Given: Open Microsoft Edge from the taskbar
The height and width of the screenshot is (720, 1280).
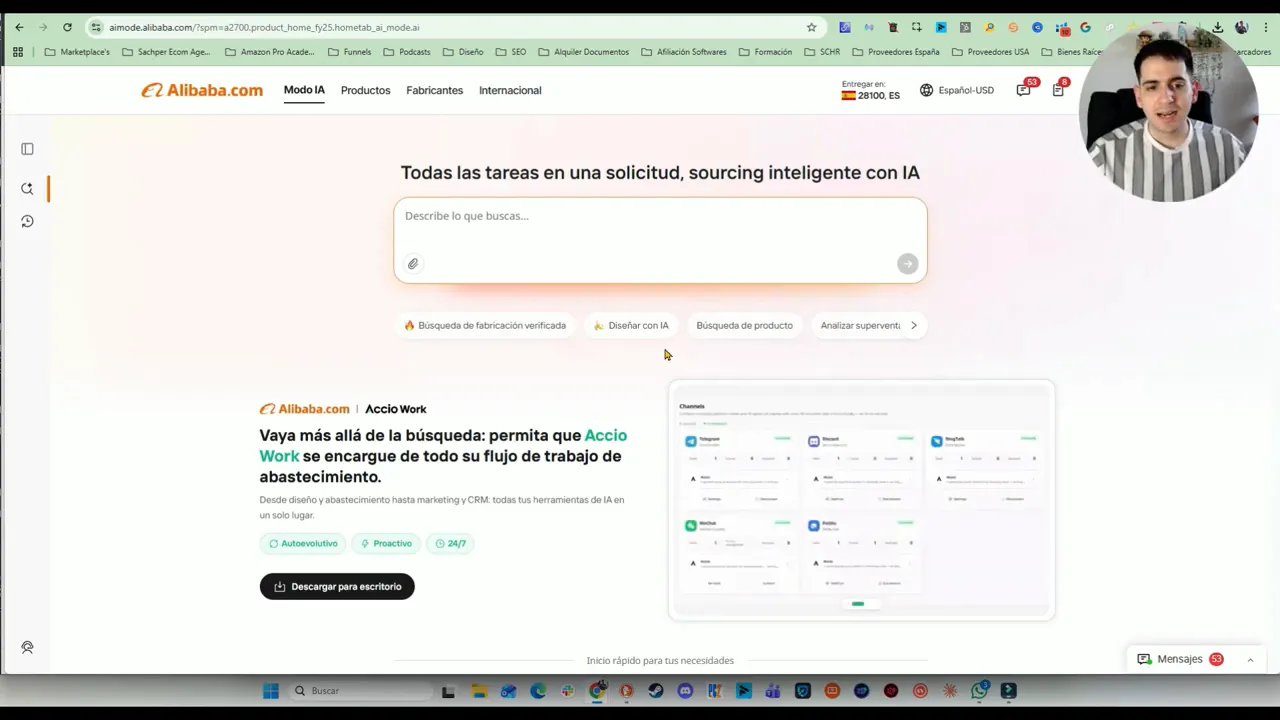Looking at the screenshot, I should point(537,691).
